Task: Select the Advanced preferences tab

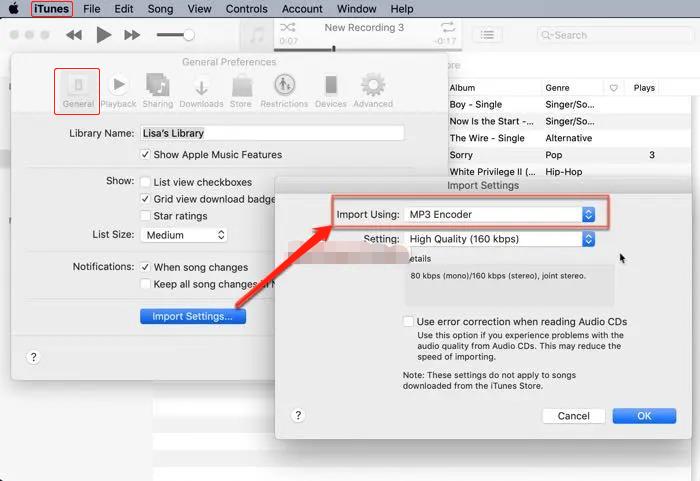Action: (373, 91)
